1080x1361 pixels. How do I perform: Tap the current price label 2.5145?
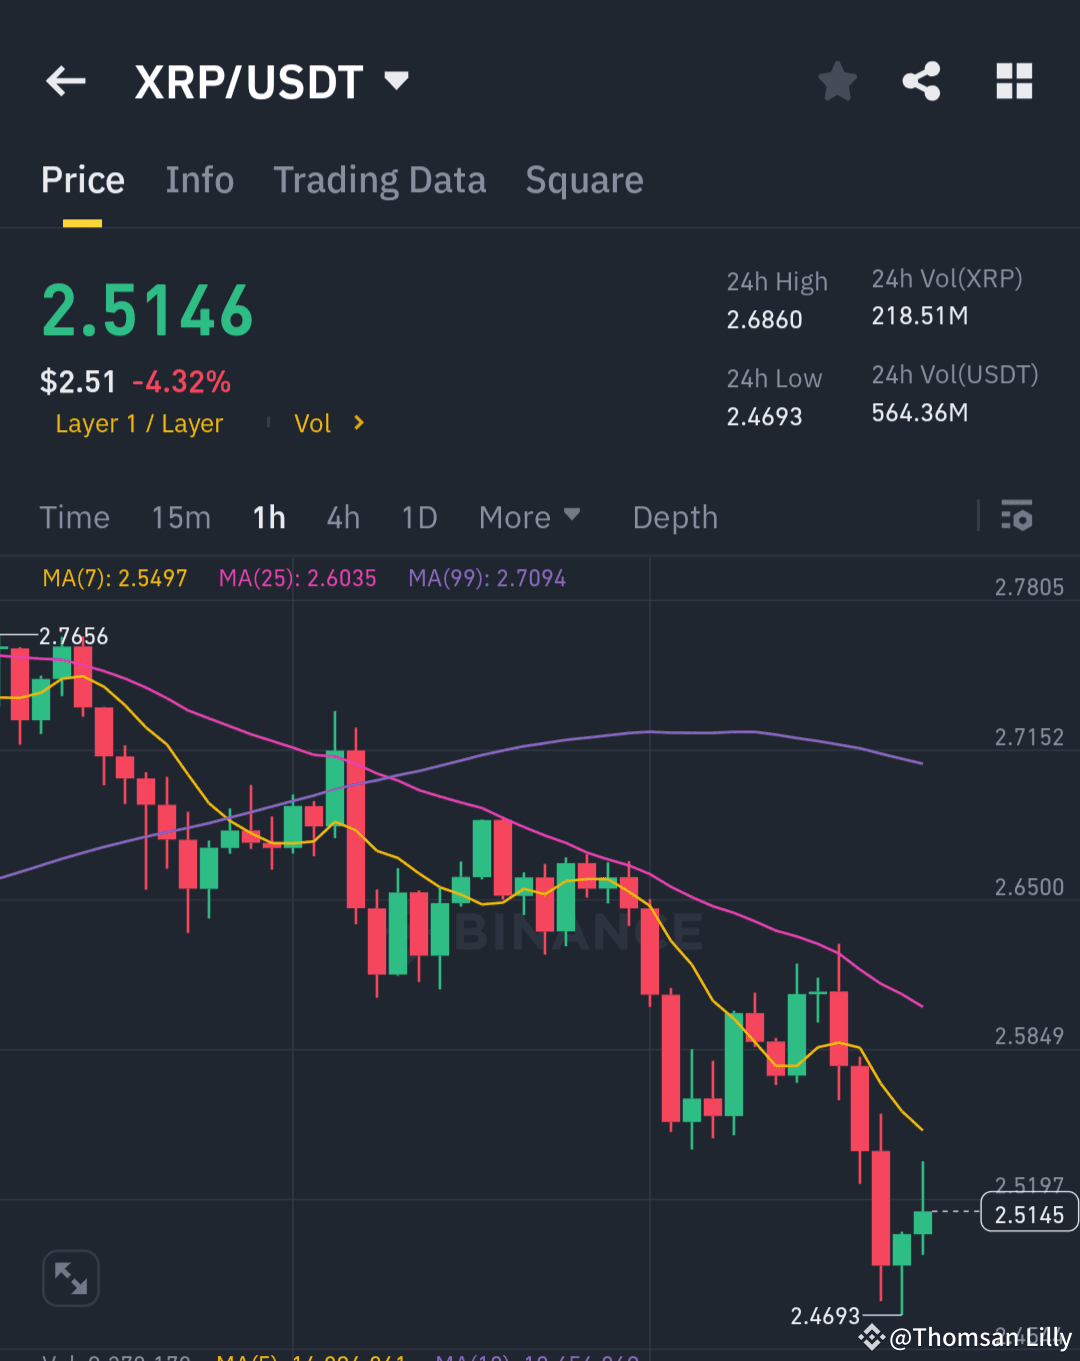(1028, 1214)
